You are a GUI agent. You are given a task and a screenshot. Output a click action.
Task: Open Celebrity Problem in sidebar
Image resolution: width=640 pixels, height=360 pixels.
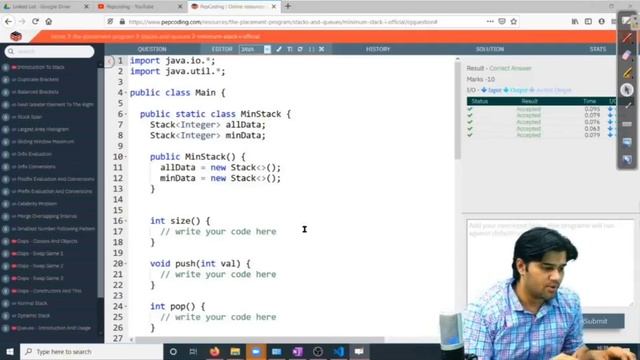pyautogui.click(x=37, y=204)
